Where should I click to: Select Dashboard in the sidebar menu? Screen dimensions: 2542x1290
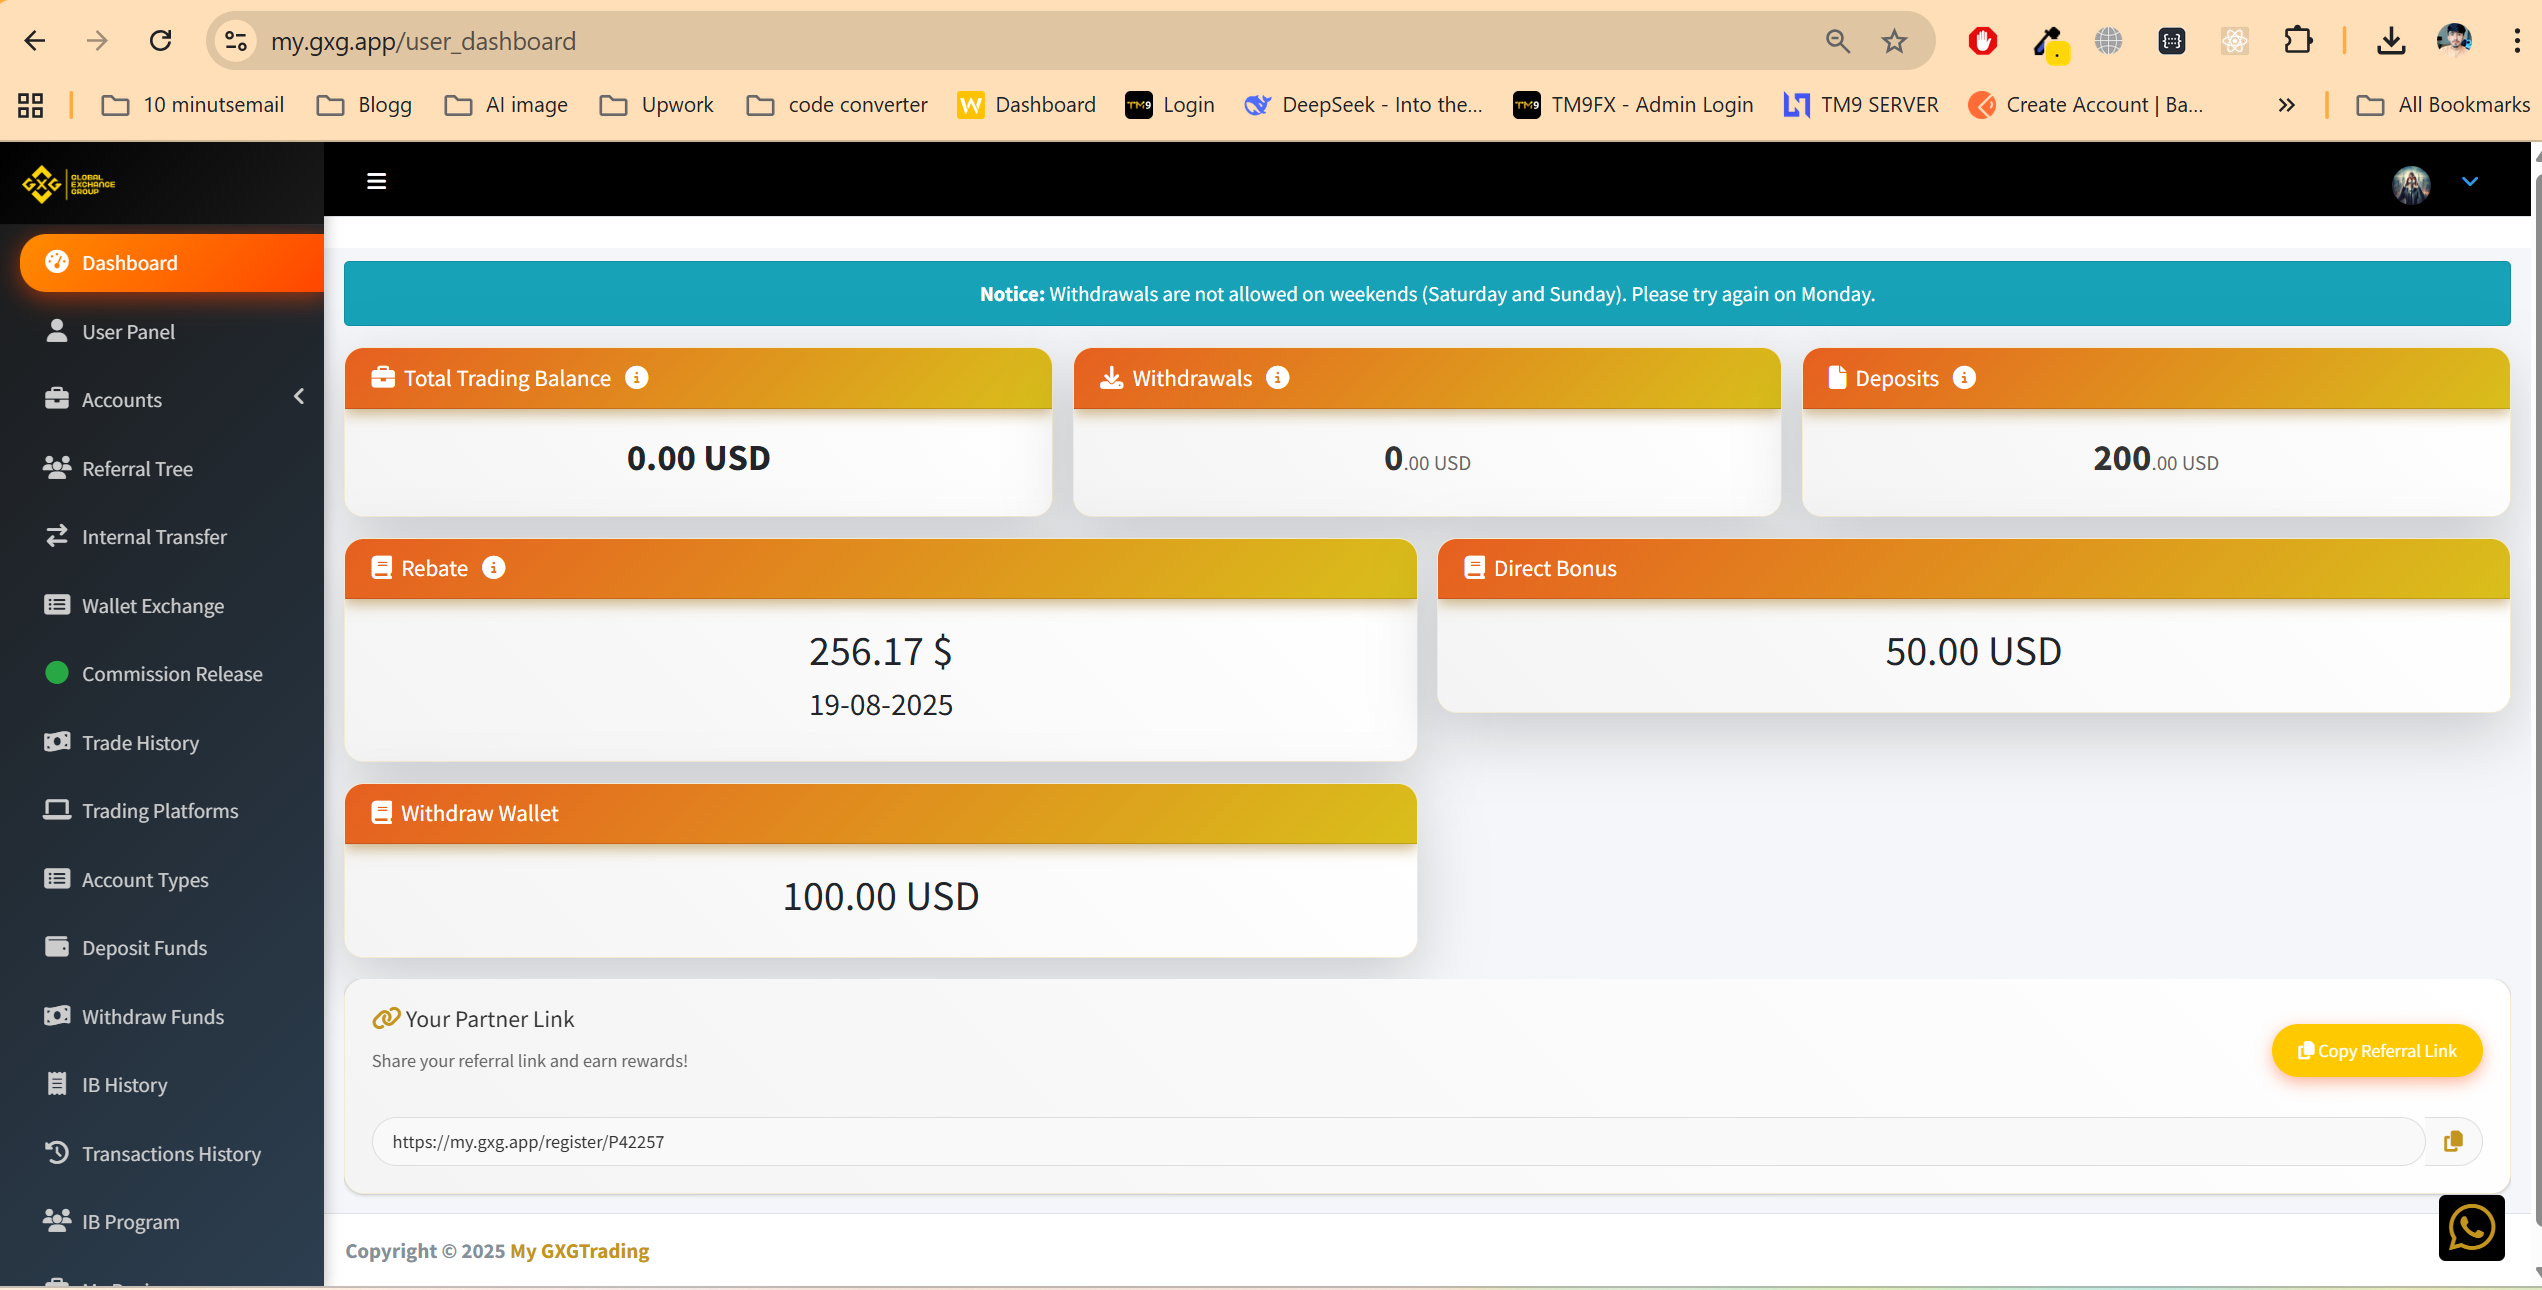click(130, 262)
